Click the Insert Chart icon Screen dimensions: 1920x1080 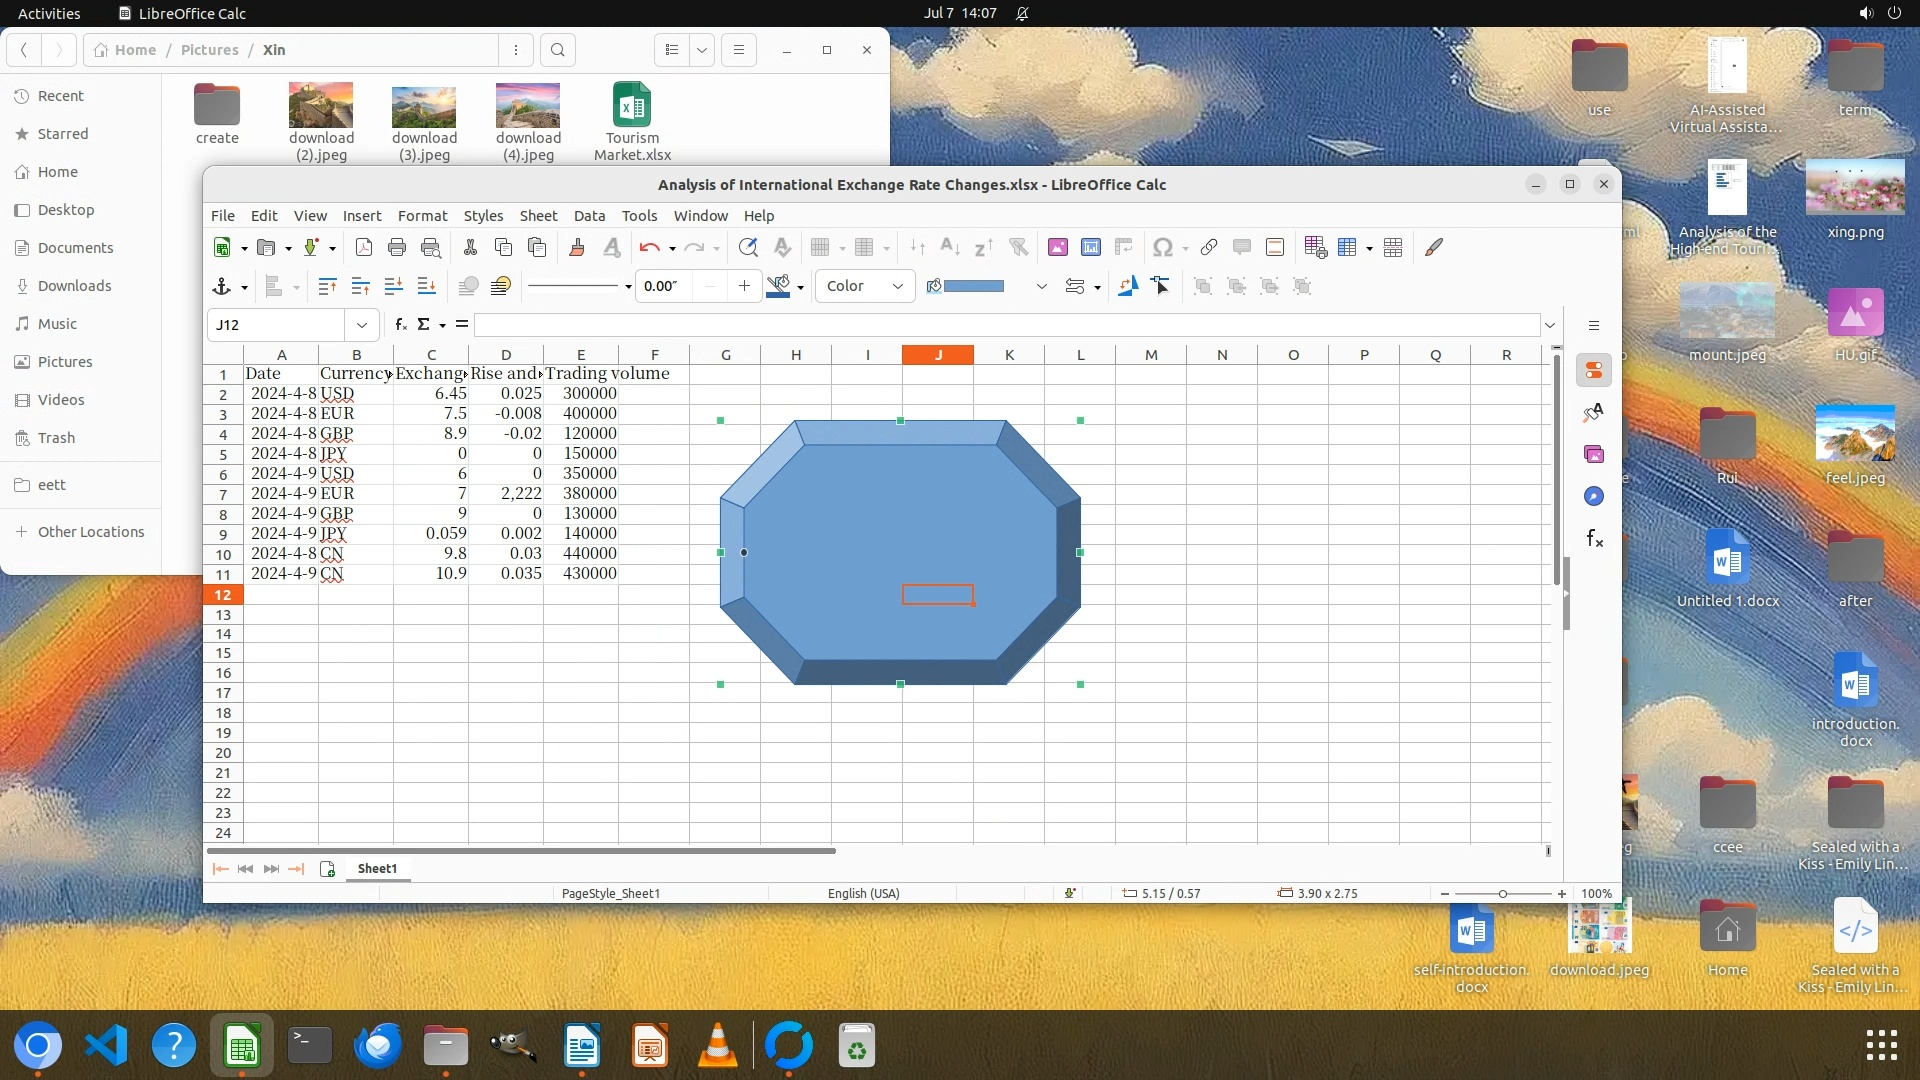pos(1091,247)
